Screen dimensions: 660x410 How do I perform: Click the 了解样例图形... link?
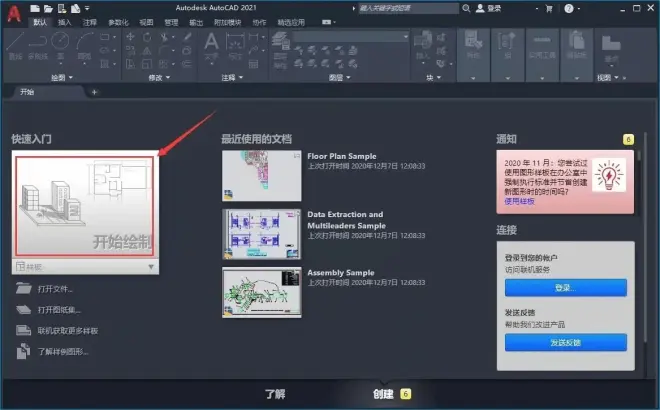pos(63,351)
